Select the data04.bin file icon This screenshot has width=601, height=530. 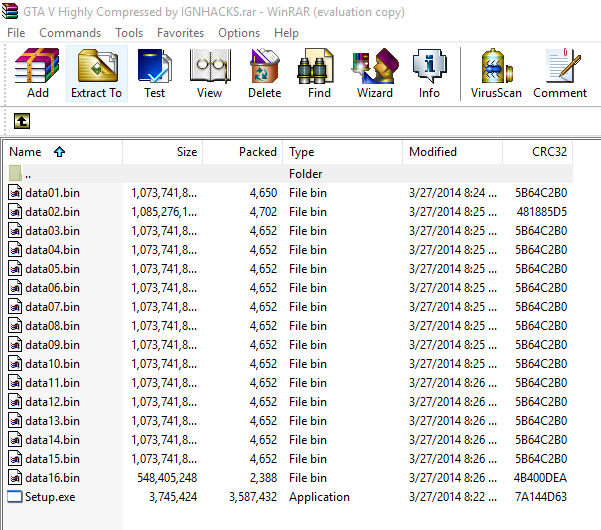tap(15, 249)
